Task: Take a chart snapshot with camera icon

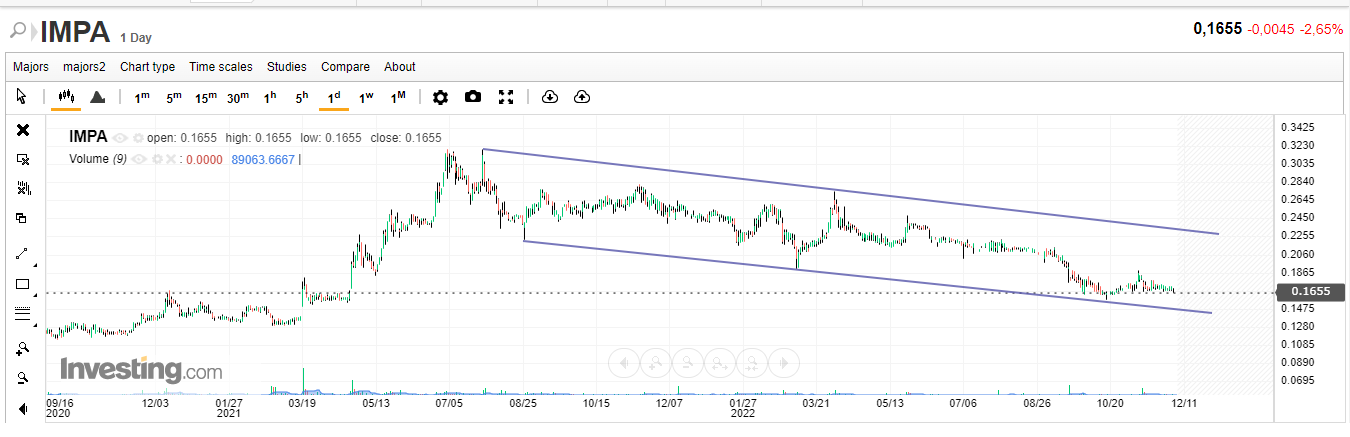Action: 473,97
